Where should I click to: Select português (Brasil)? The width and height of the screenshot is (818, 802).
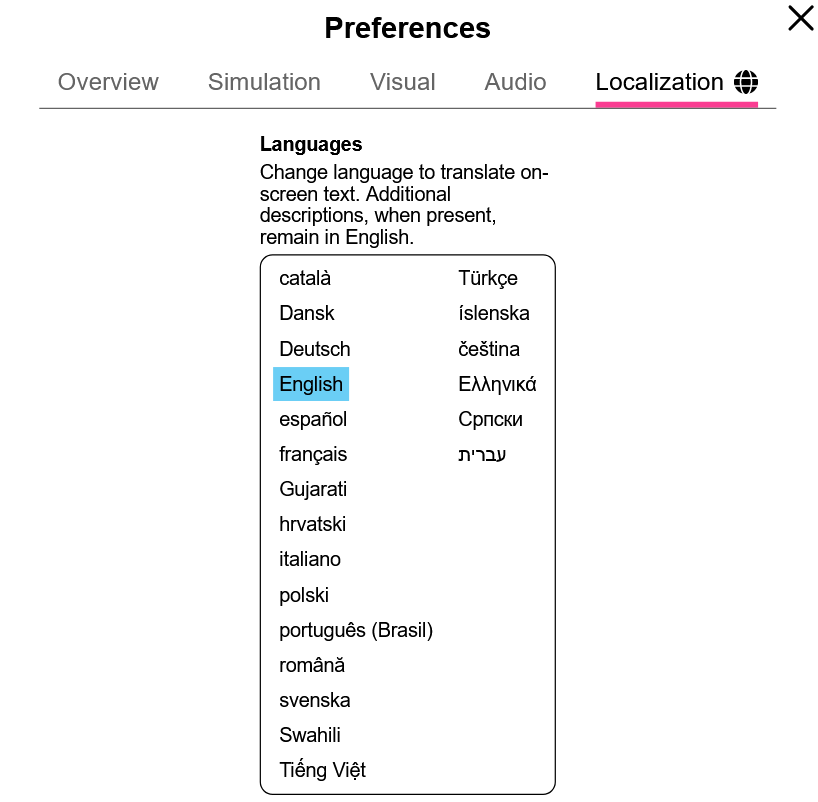pyautogui.click(x=356, y=630)
